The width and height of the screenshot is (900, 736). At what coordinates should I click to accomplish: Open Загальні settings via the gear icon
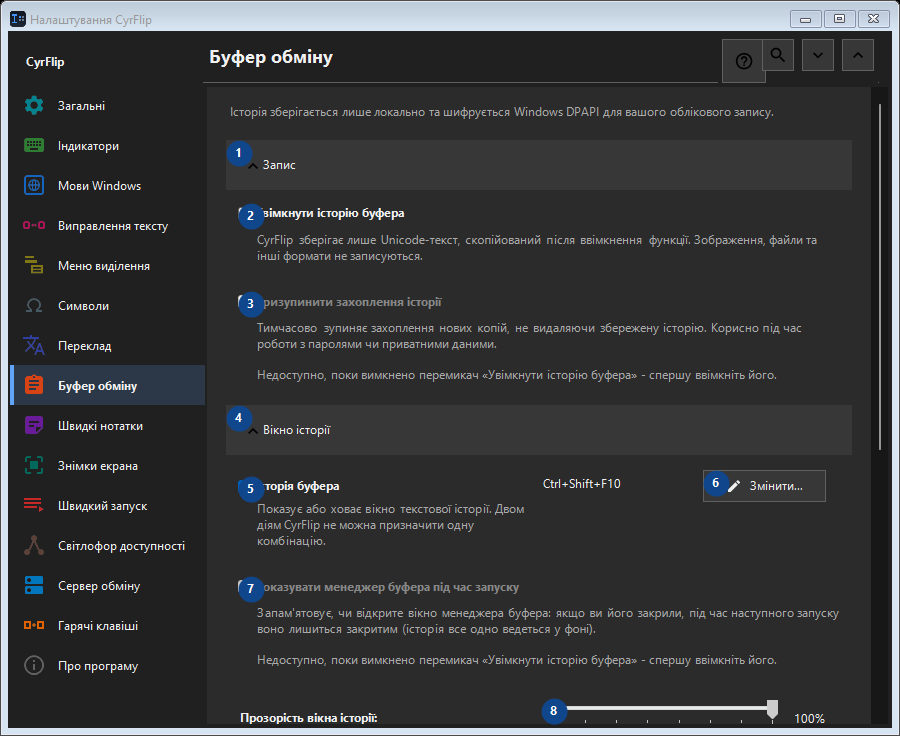(34, 106)
